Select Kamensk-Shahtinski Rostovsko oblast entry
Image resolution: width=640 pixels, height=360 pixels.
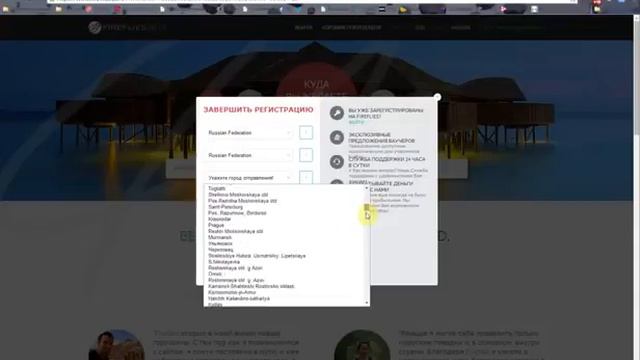coord(251,286)
